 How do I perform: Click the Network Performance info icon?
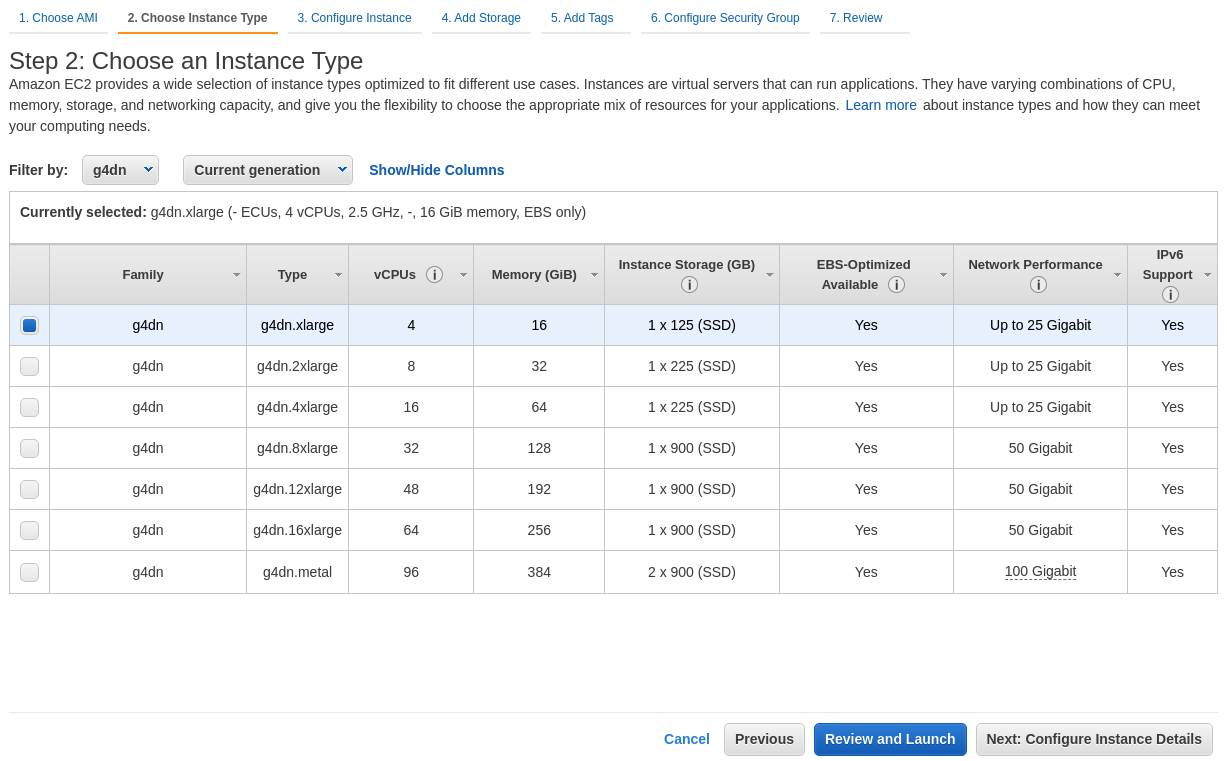(x=1038, y=284)
